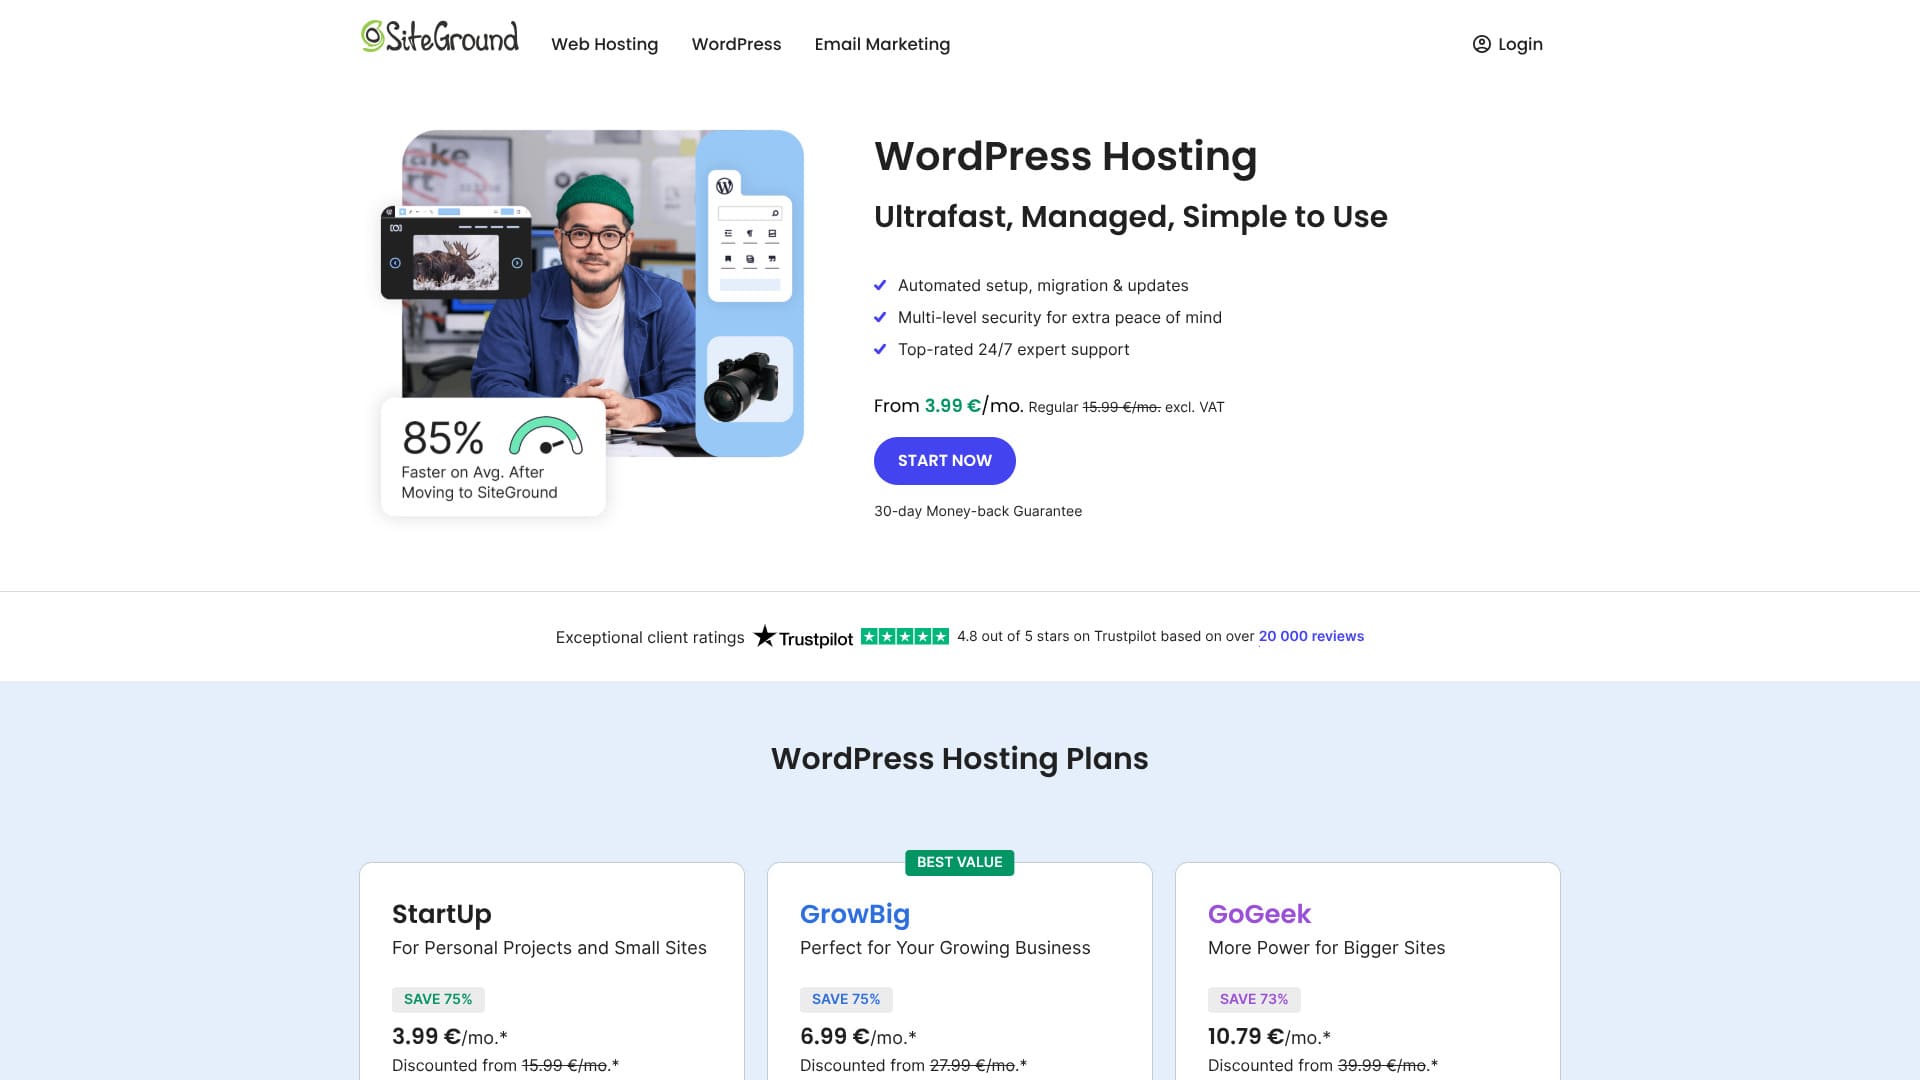The width and height of the screenshot is (1920, 1080).
Task: Click the speedometer gauge icon
Action: pyautogui.click(x=546, y=436)
